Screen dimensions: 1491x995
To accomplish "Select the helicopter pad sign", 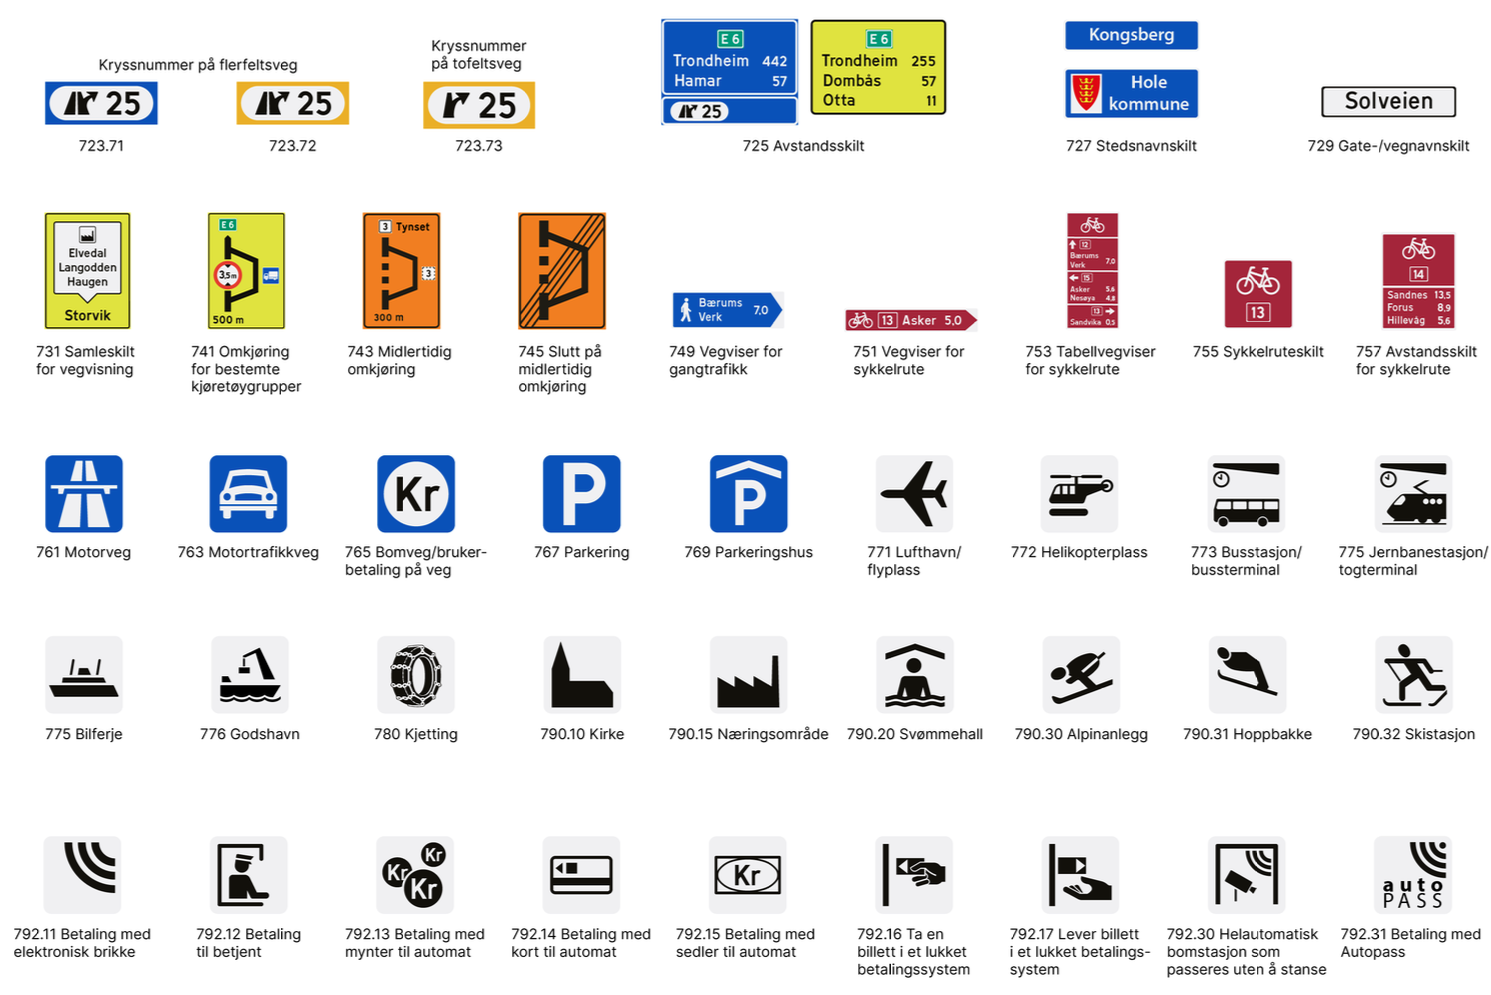I will pyautogui.click(x=1079, y=494).
